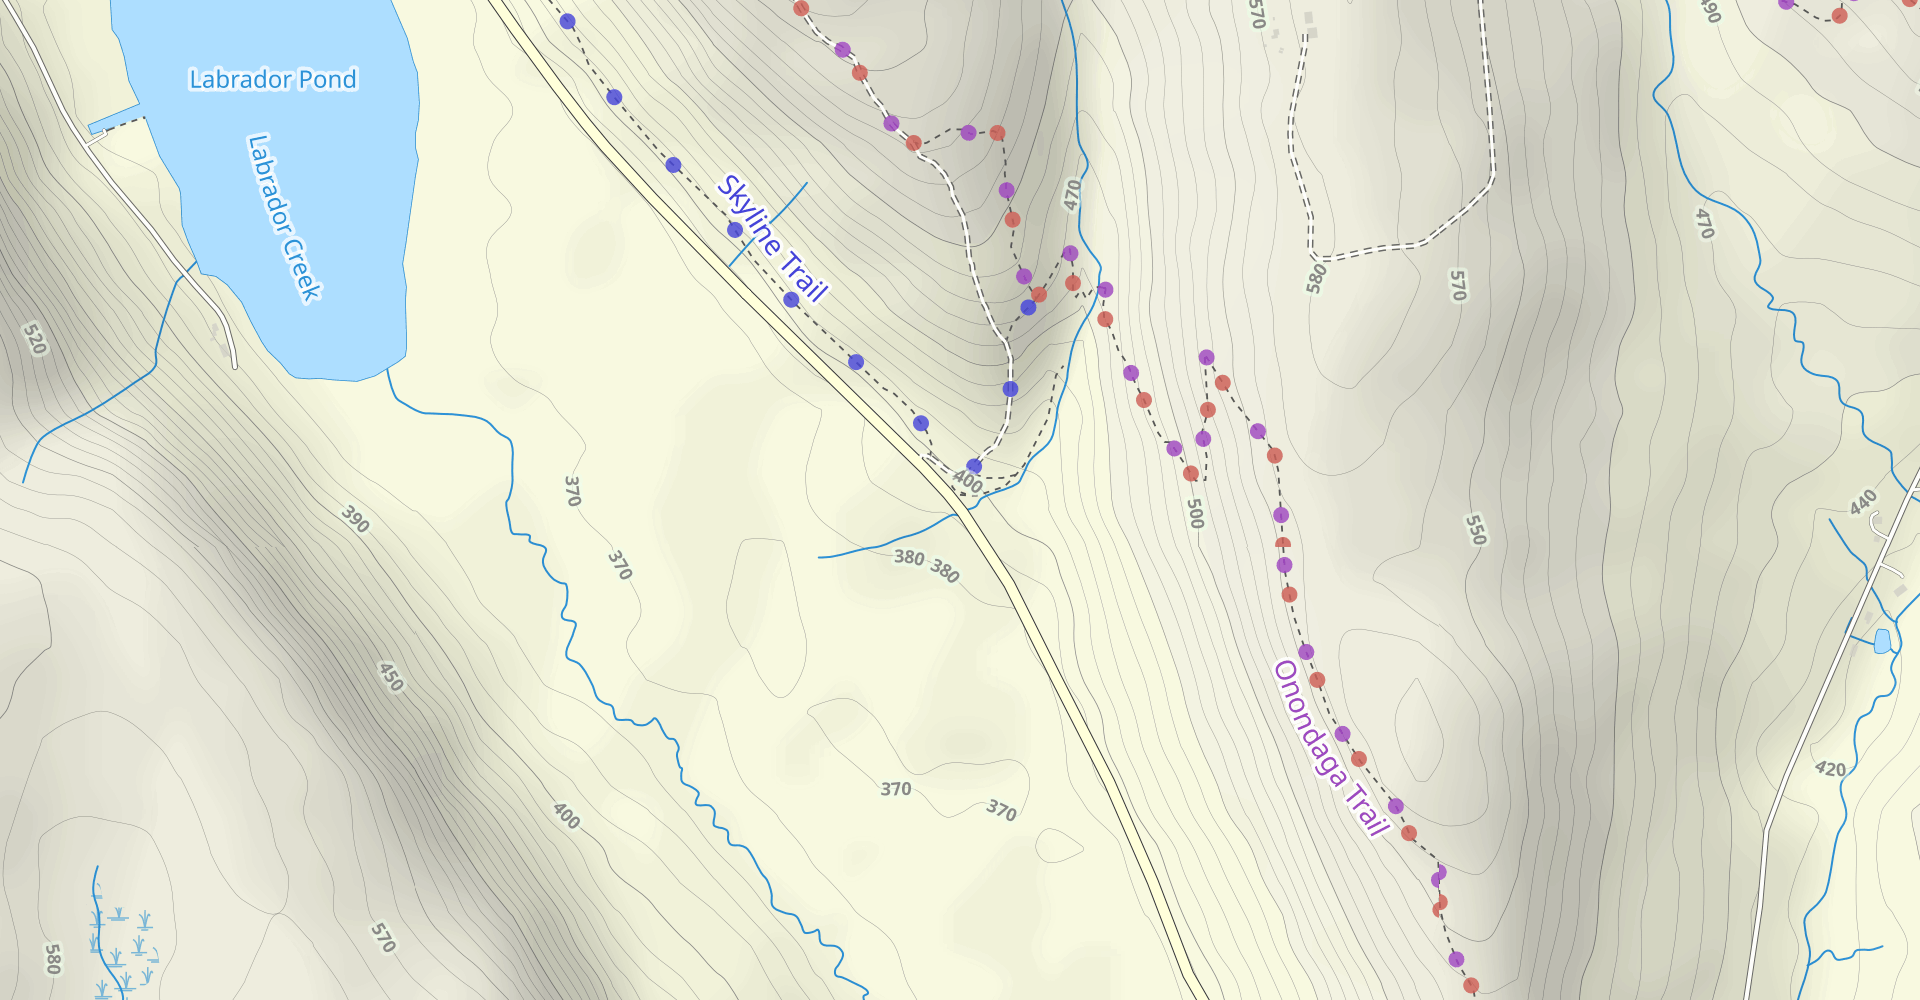Click the 520 contour elevation label
Image resolution: width=1920 pixels, height=1000 pixels.
click(x=35, y=339)
